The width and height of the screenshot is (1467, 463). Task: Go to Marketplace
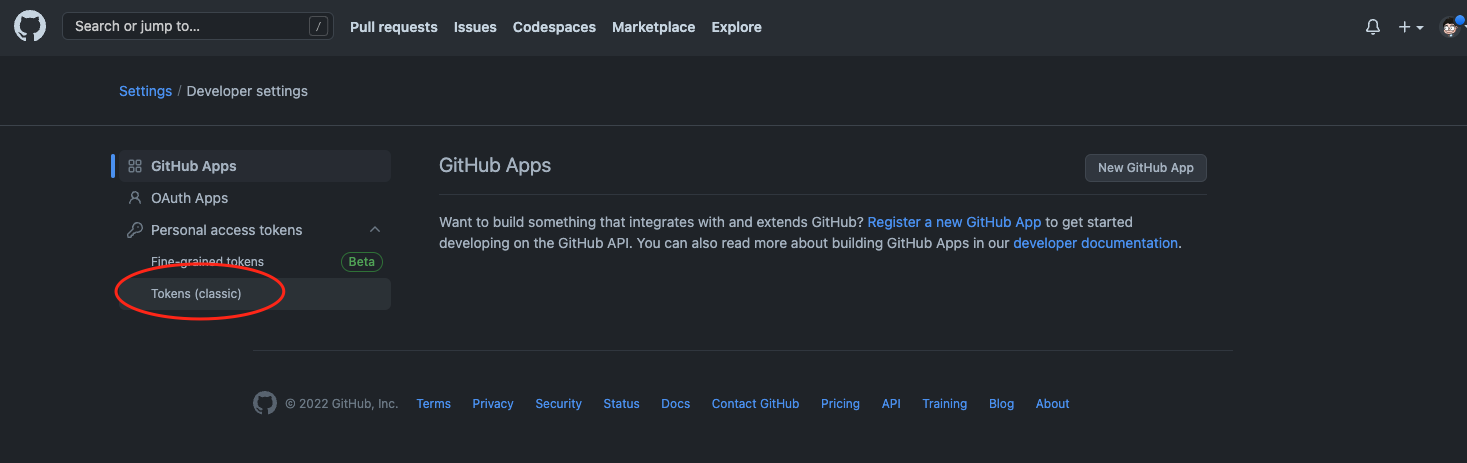(x=653, y=27)
